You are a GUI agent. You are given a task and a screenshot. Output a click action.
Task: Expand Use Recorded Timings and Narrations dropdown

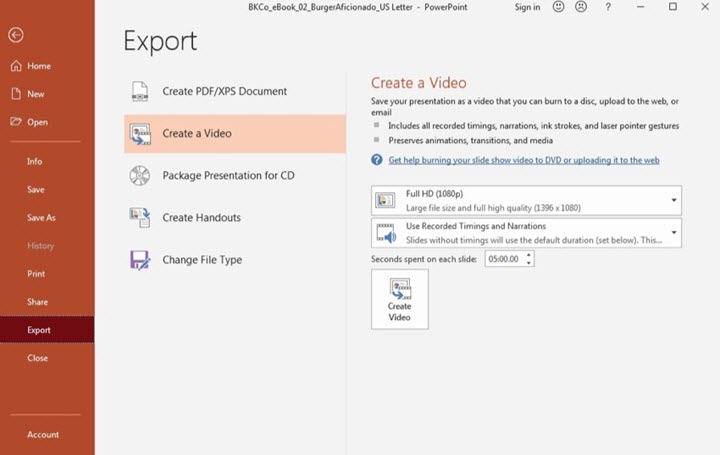pos(526,233)
